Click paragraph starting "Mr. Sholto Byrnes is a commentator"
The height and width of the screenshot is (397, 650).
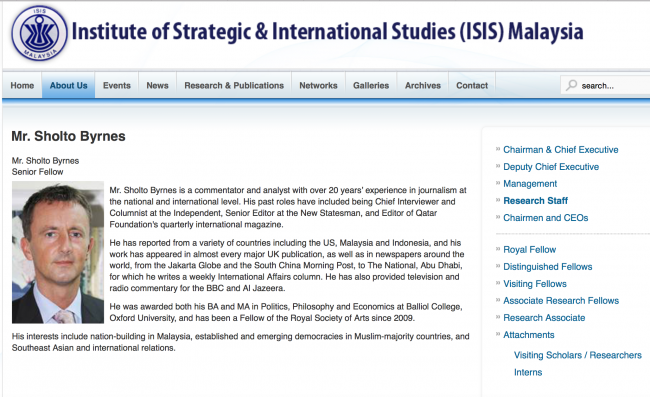click(x=288, y=207)
